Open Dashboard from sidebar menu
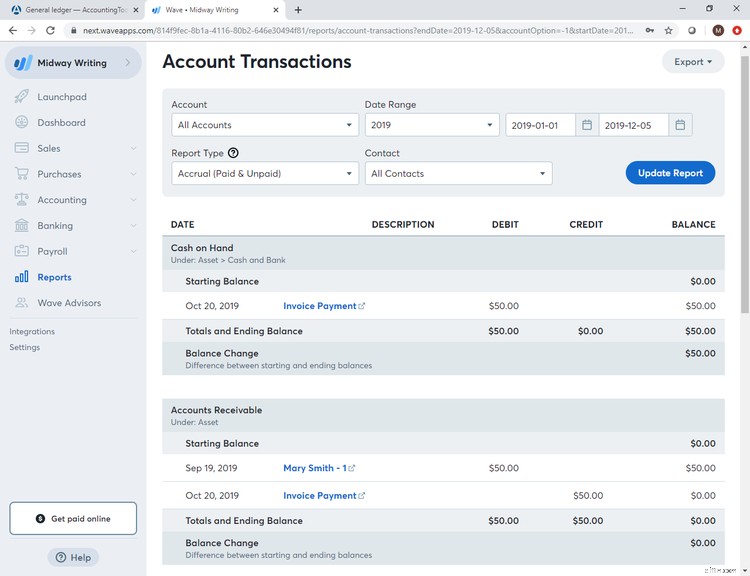 61,122
